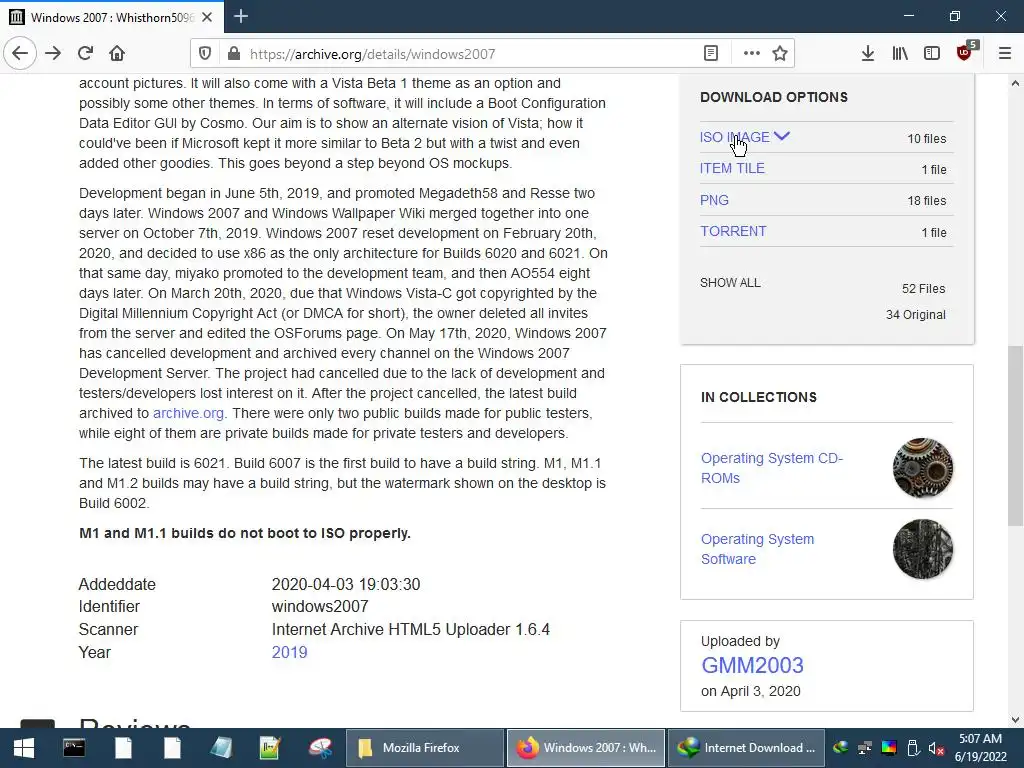The image size is (1024, 768).
Task: Close the Windows 2007 tab
Action: [207, 17]
